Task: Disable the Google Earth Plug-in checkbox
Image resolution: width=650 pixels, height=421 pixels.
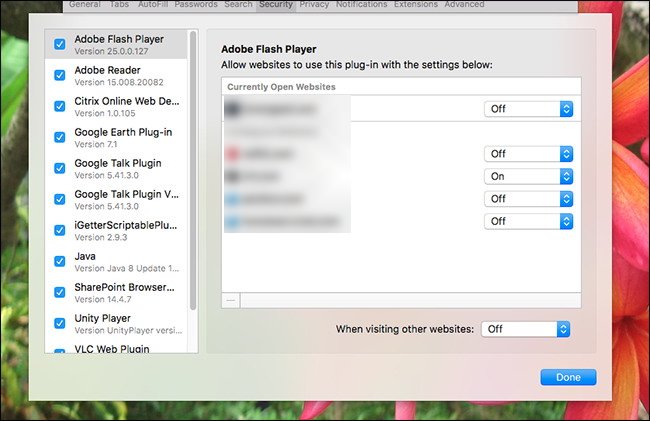Action: [x=60, y=137]
